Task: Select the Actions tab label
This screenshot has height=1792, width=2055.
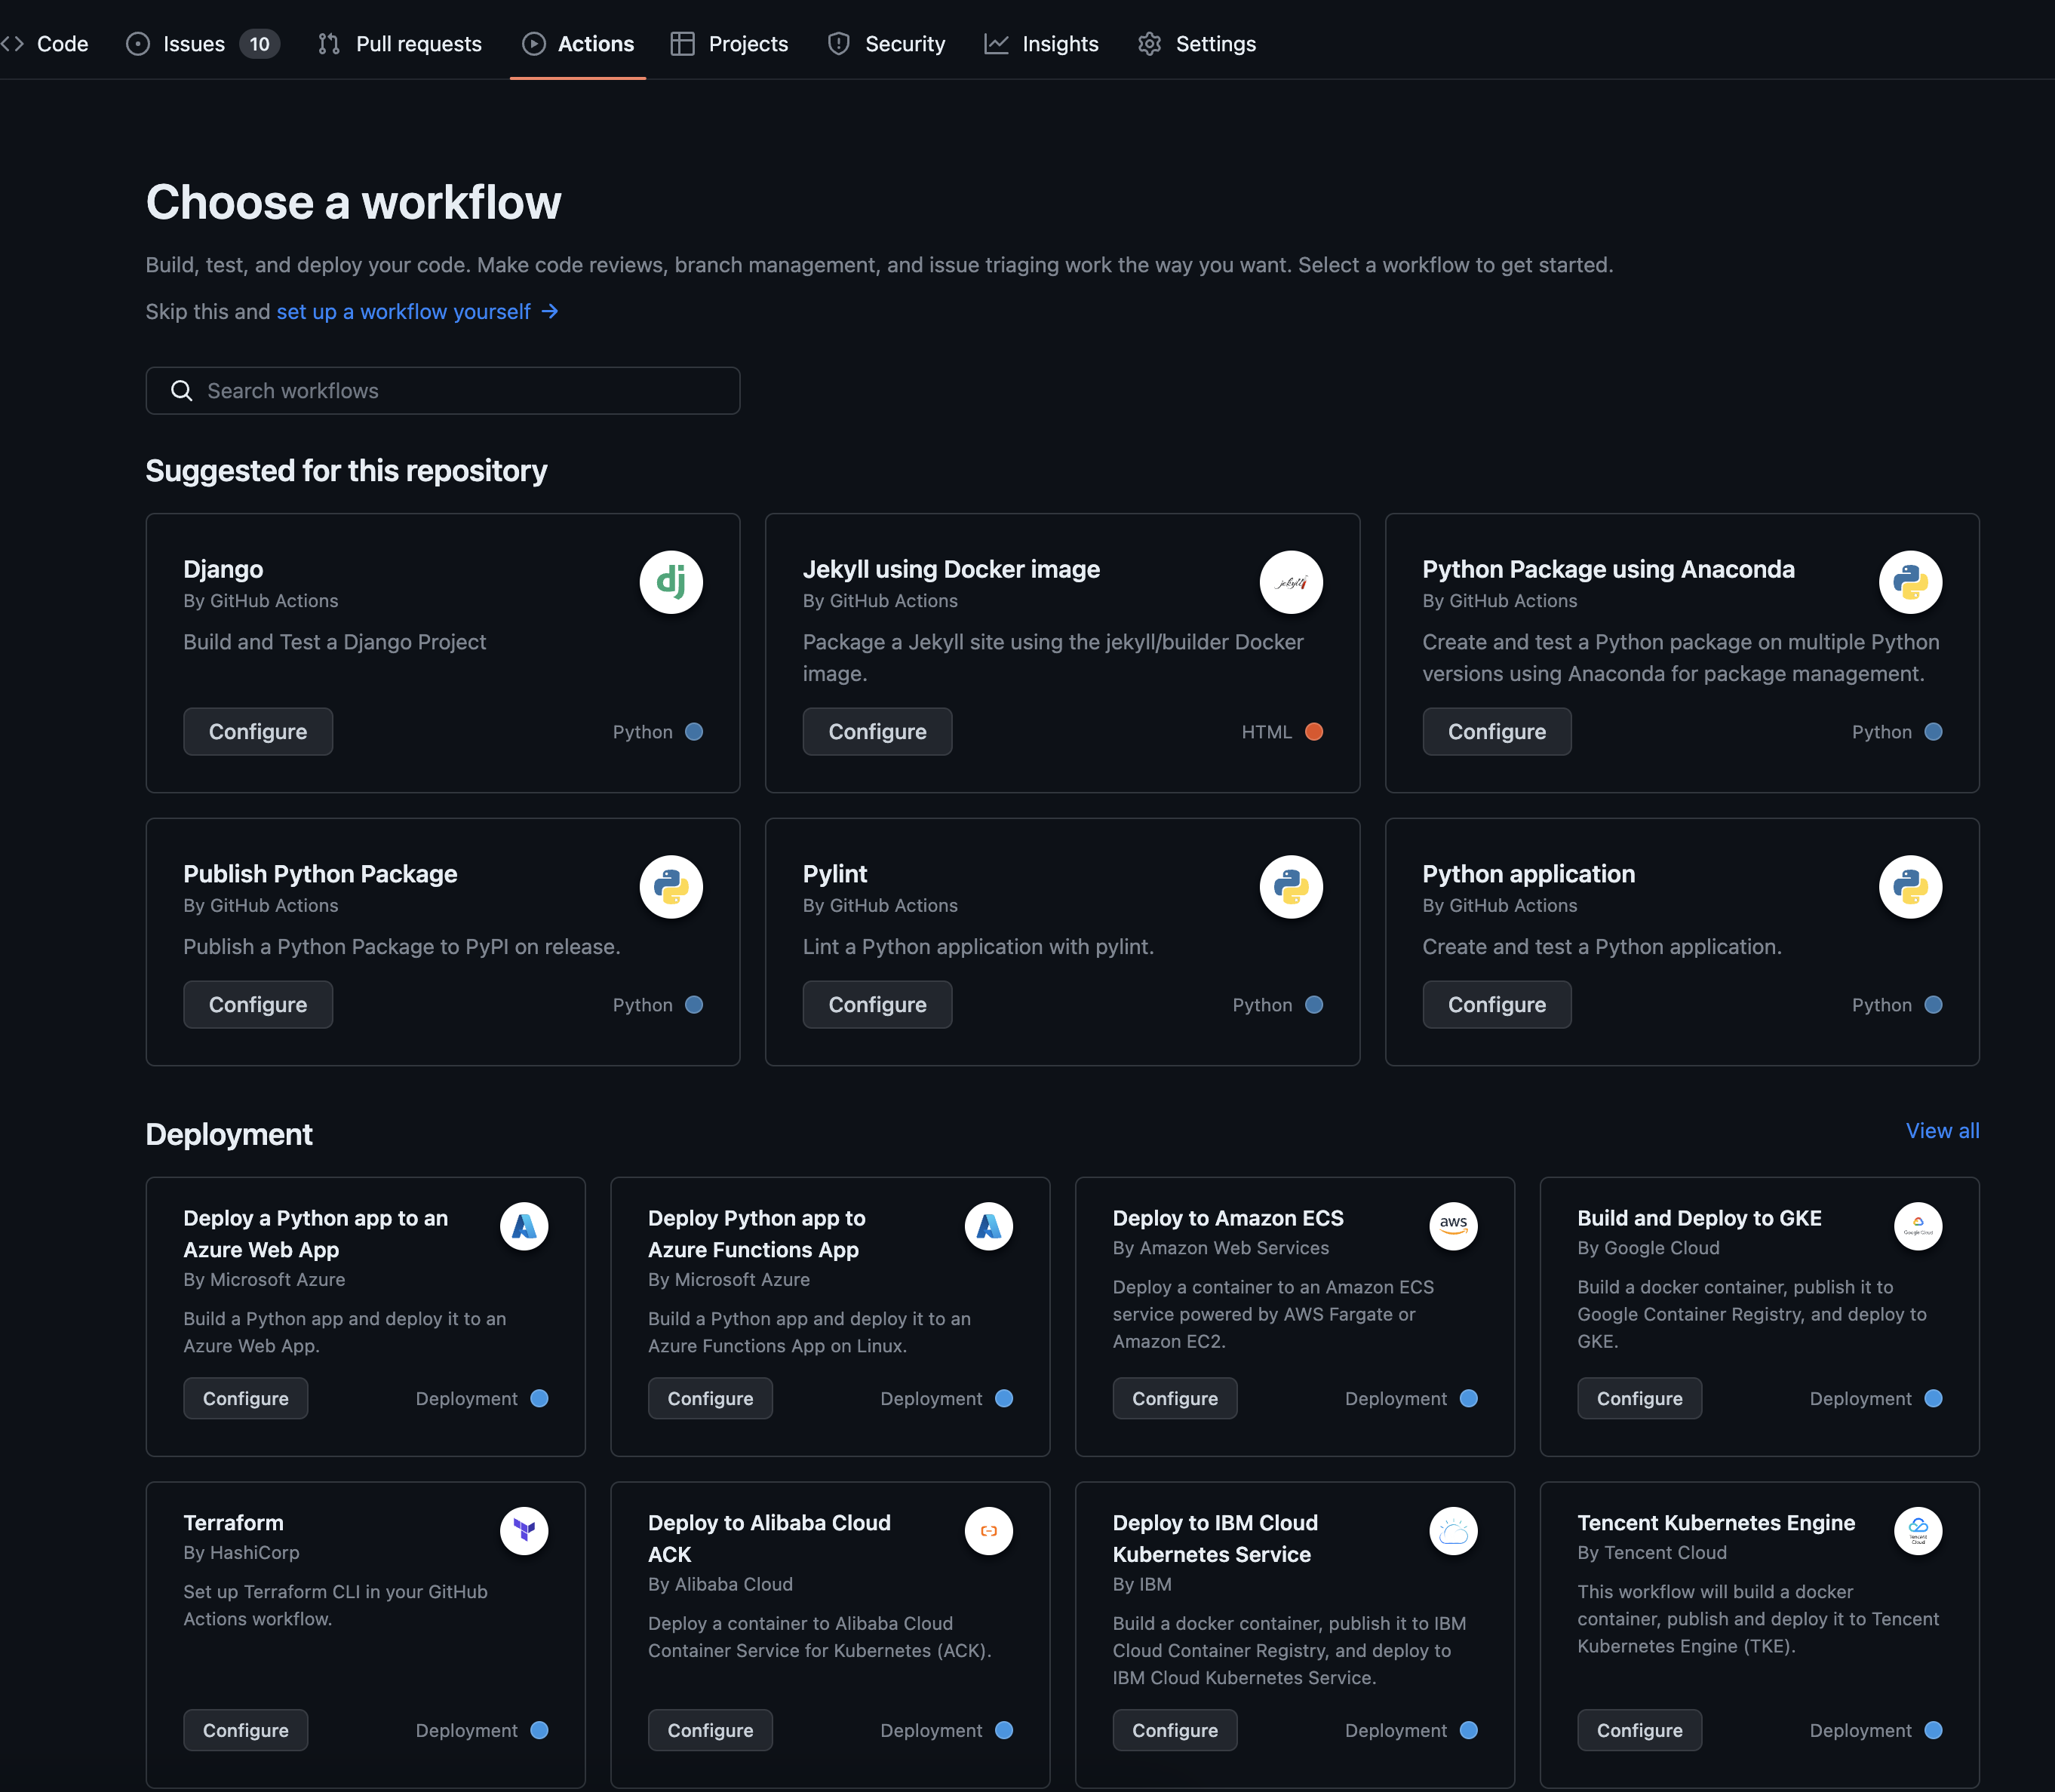Action: (596, 44)
